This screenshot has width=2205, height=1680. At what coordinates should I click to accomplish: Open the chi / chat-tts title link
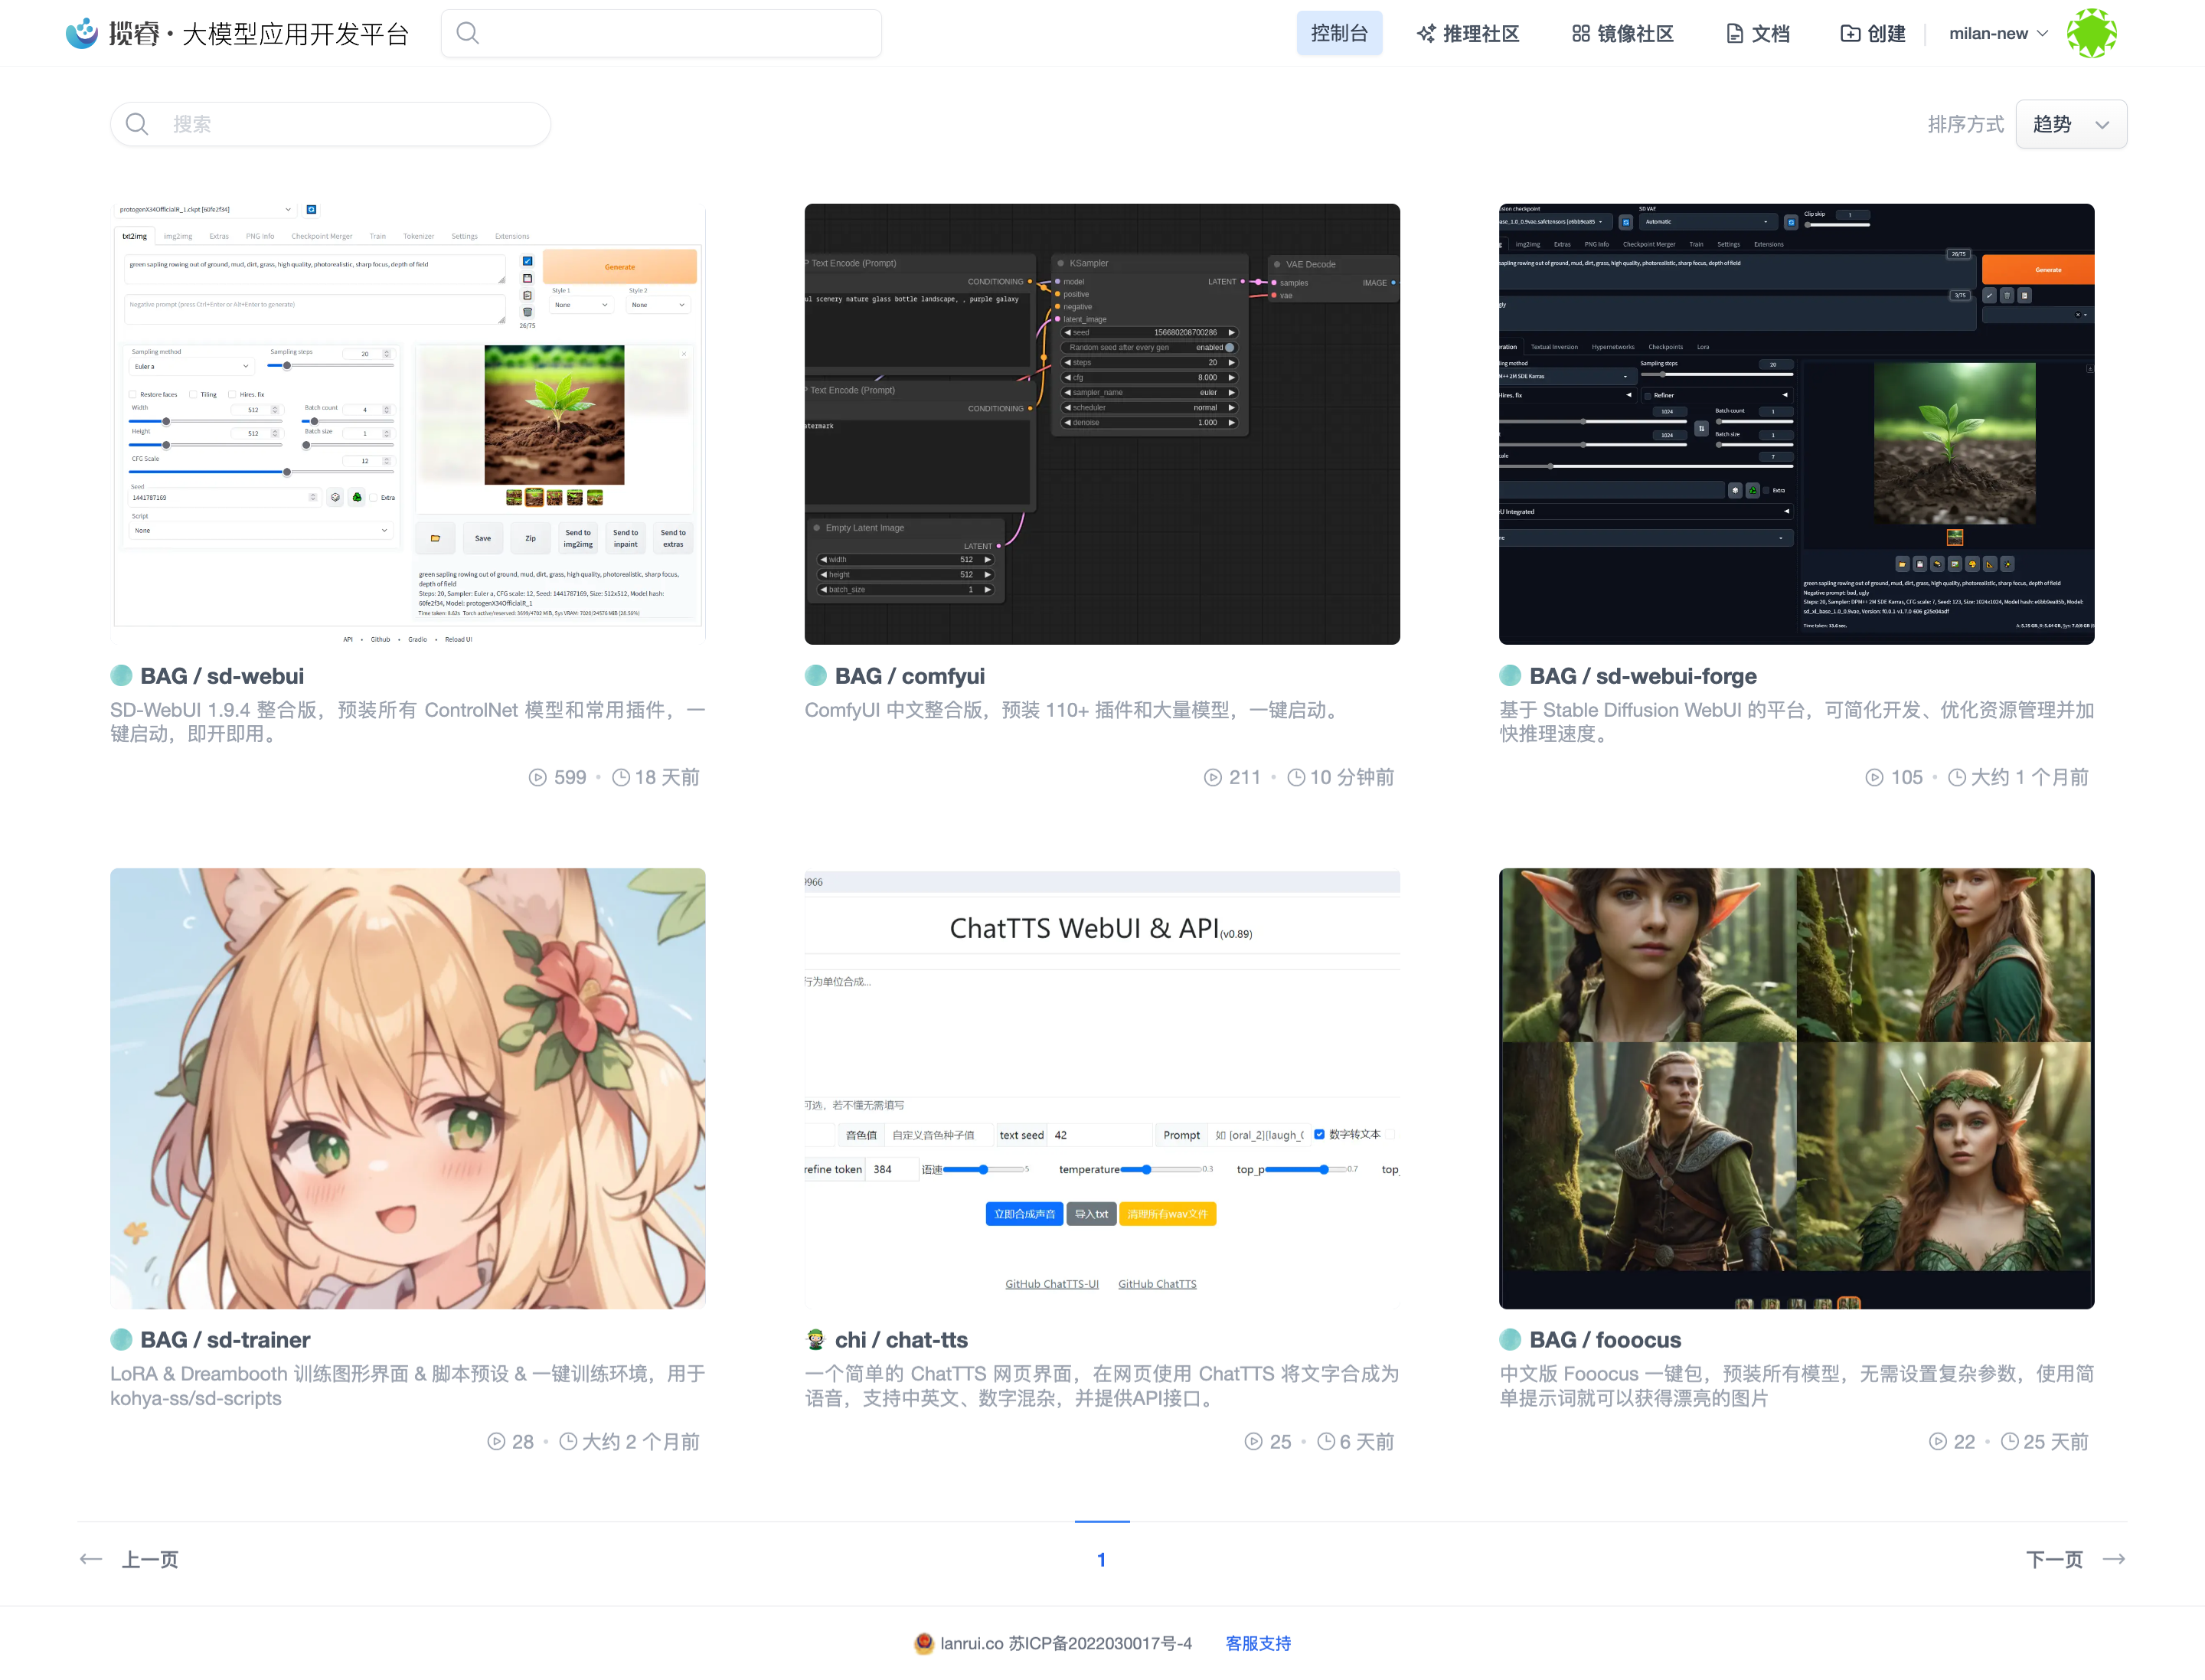pos(901,1340)
